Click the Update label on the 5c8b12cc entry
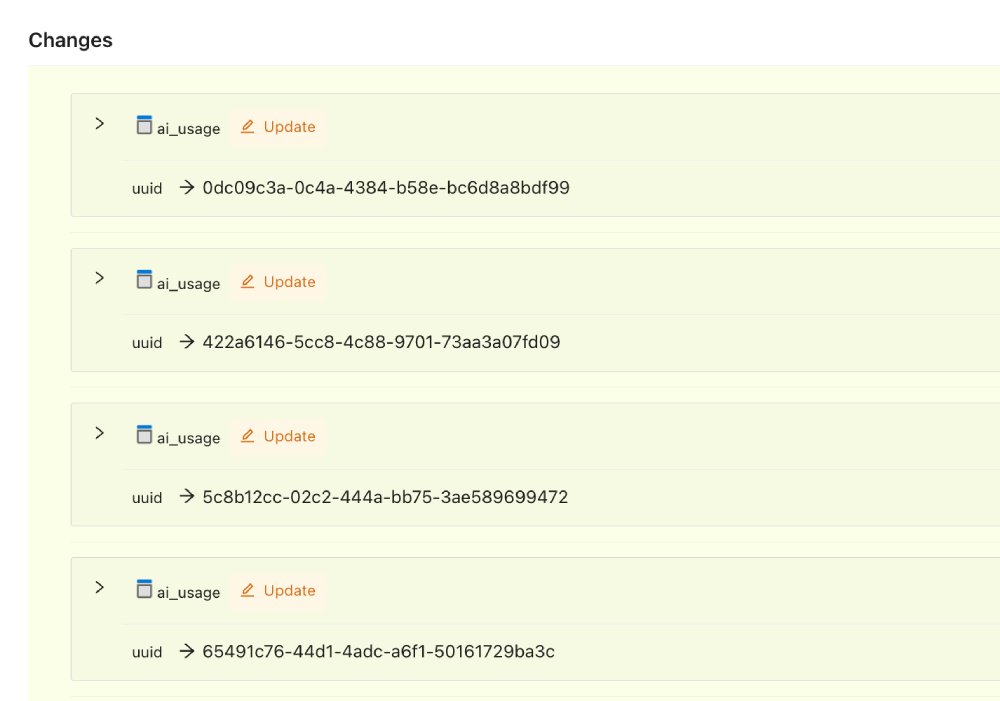Viewport: 1000px width, 701px height. coord(289,436)
